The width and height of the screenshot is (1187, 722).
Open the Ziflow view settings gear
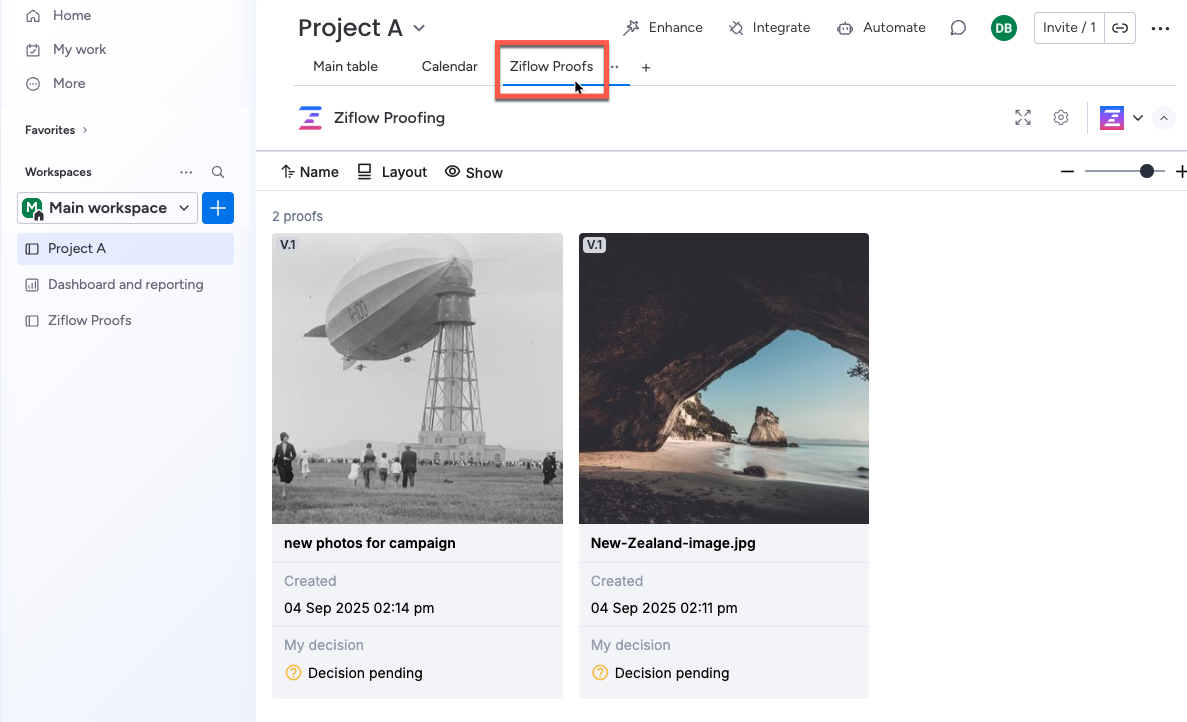coord(1060,117)
